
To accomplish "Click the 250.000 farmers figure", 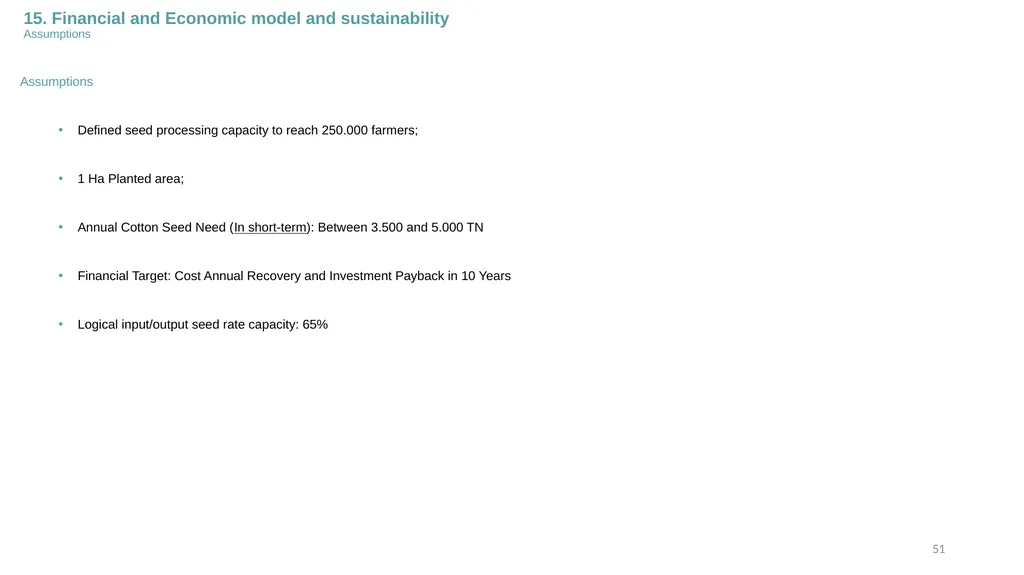I will tap(370, 130).
